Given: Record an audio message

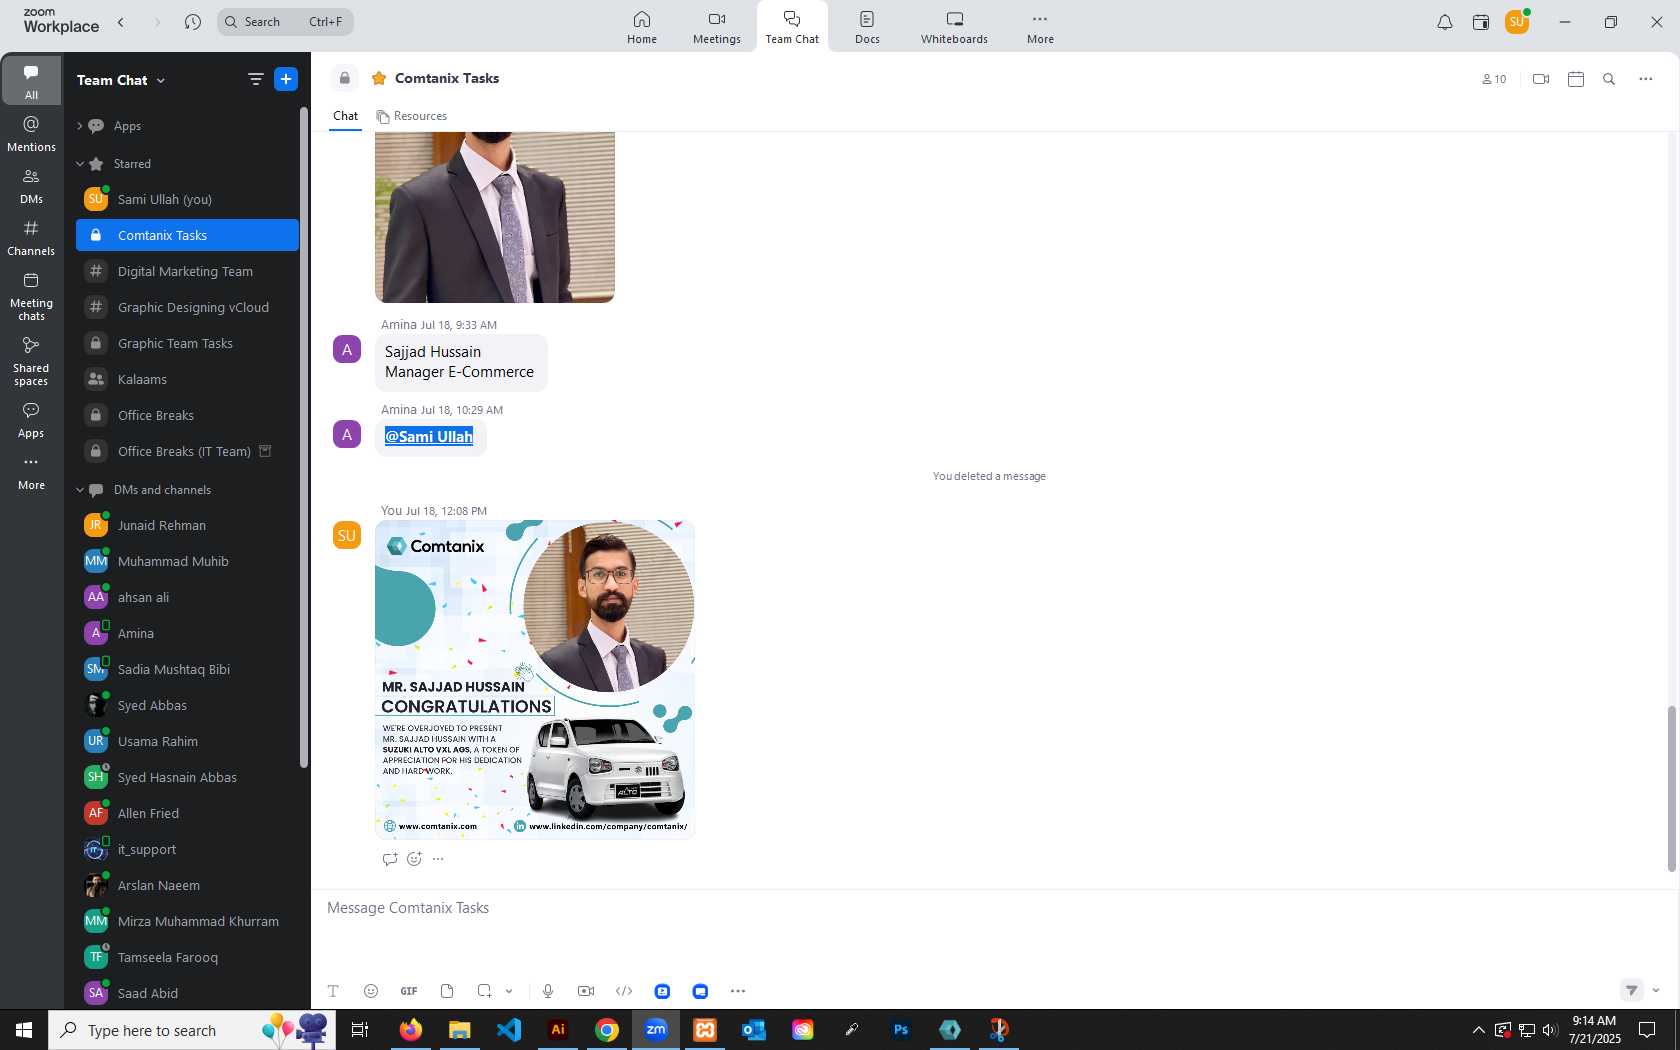Looking at the screenshot, I should 548,991.
